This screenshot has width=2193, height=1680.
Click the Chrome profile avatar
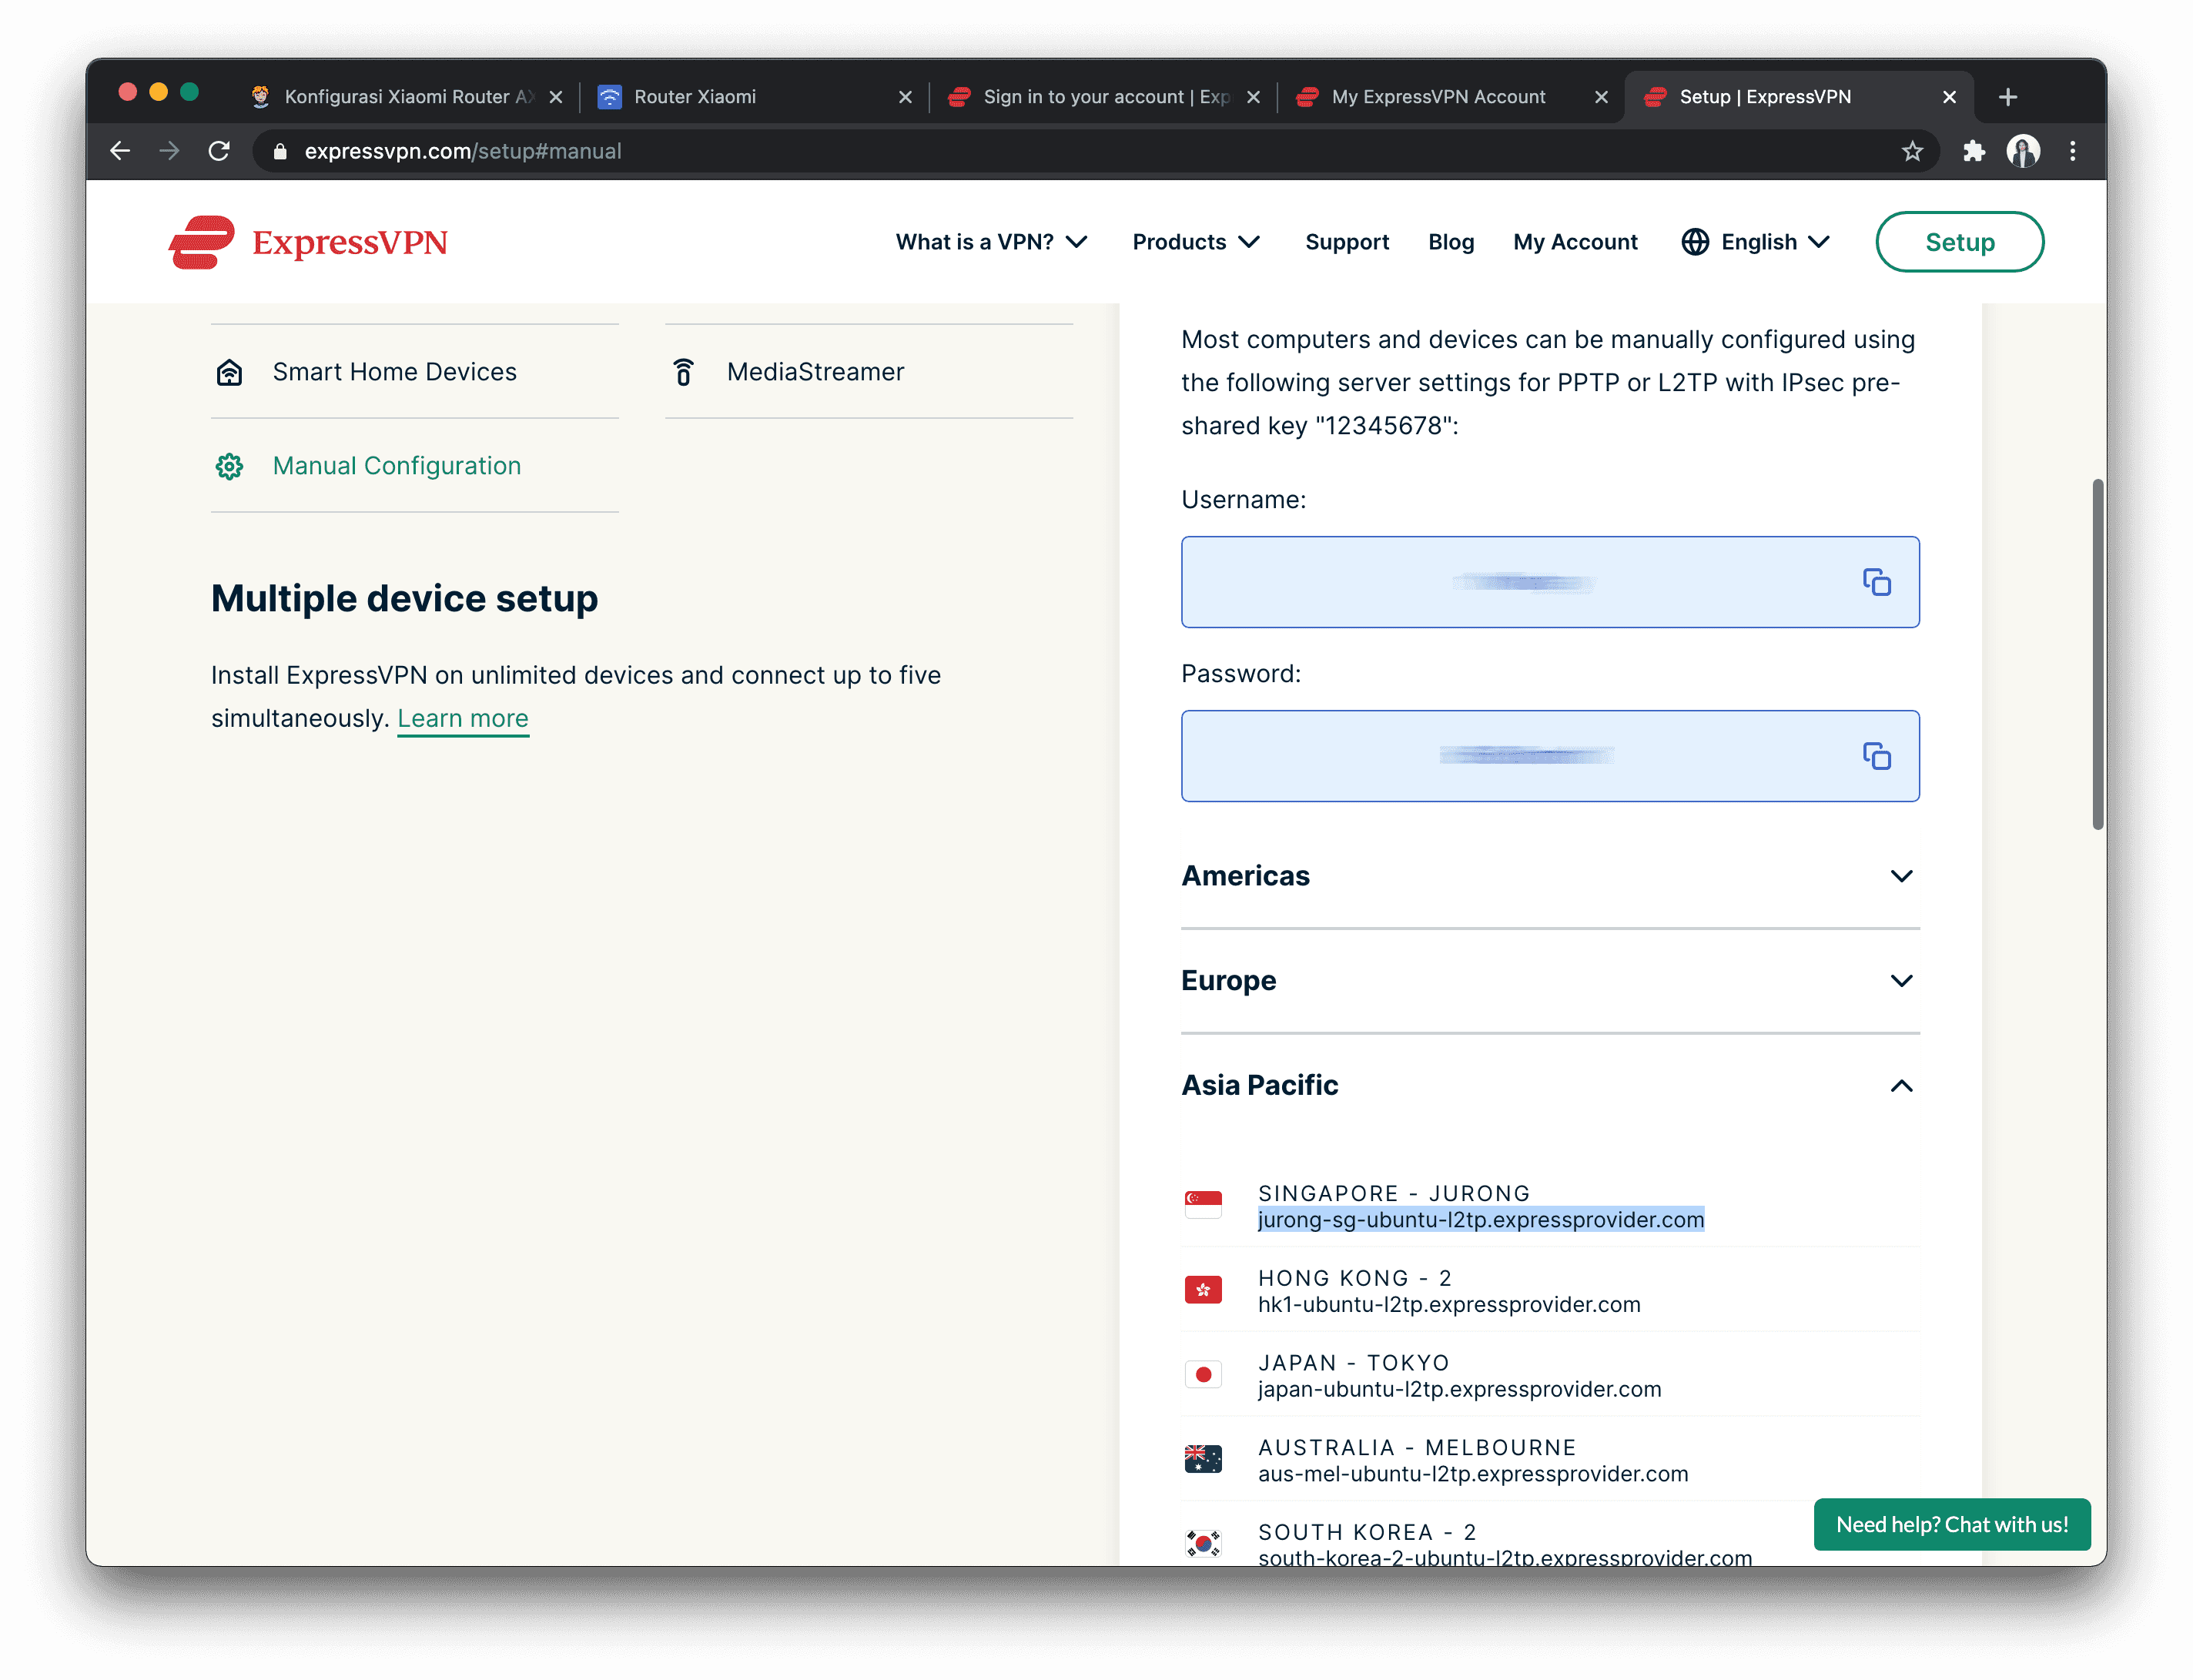coord(2023,151)
